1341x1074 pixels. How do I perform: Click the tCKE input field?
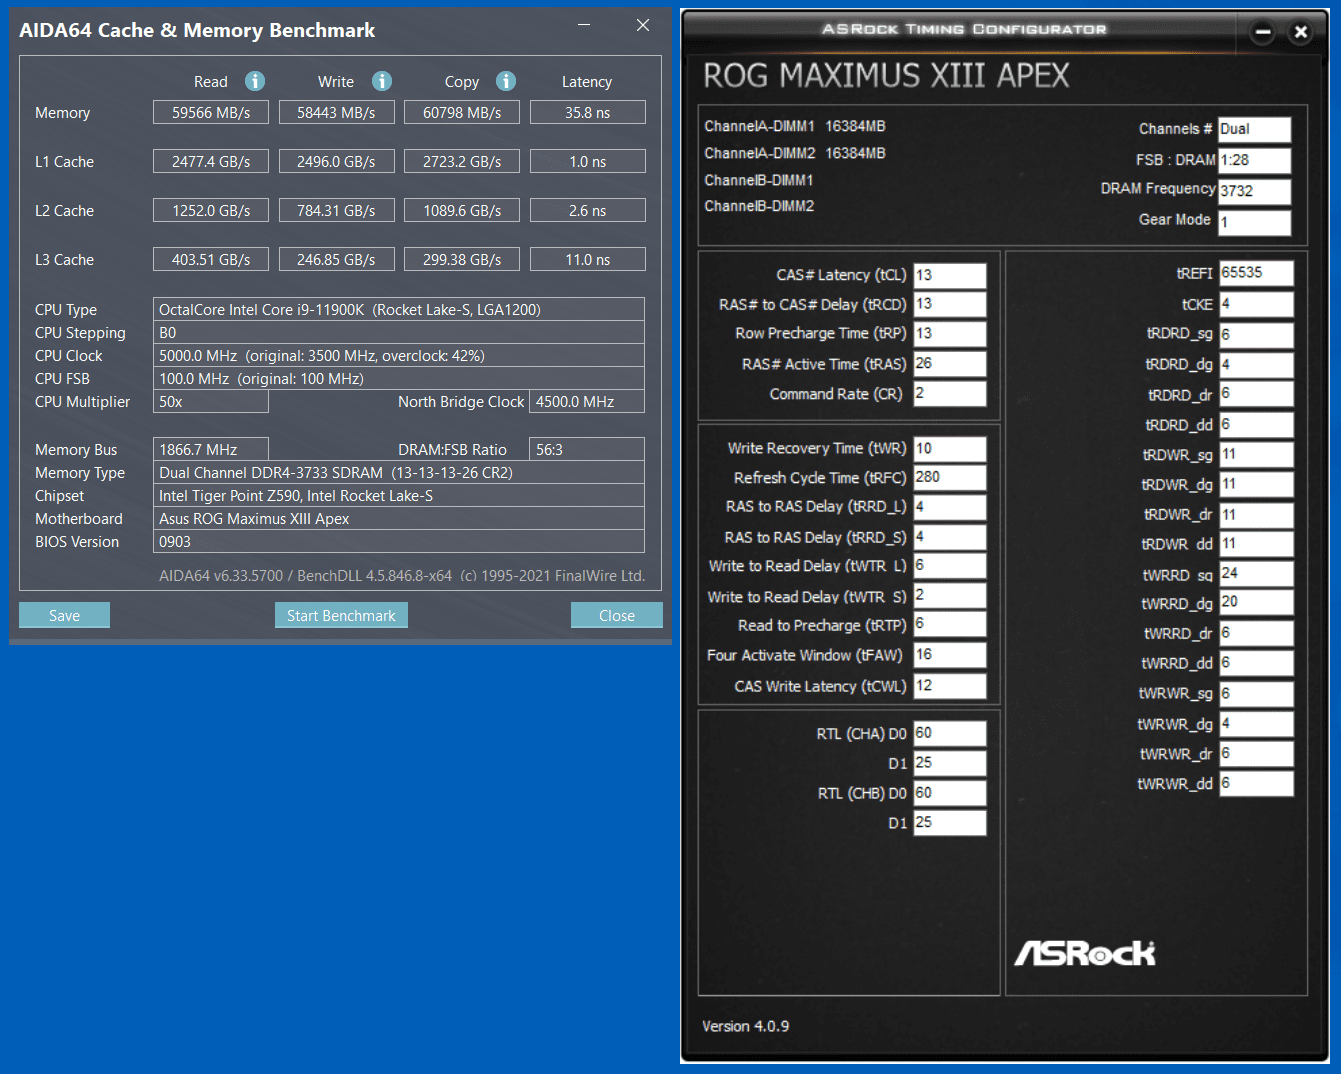click(1256, 304)
